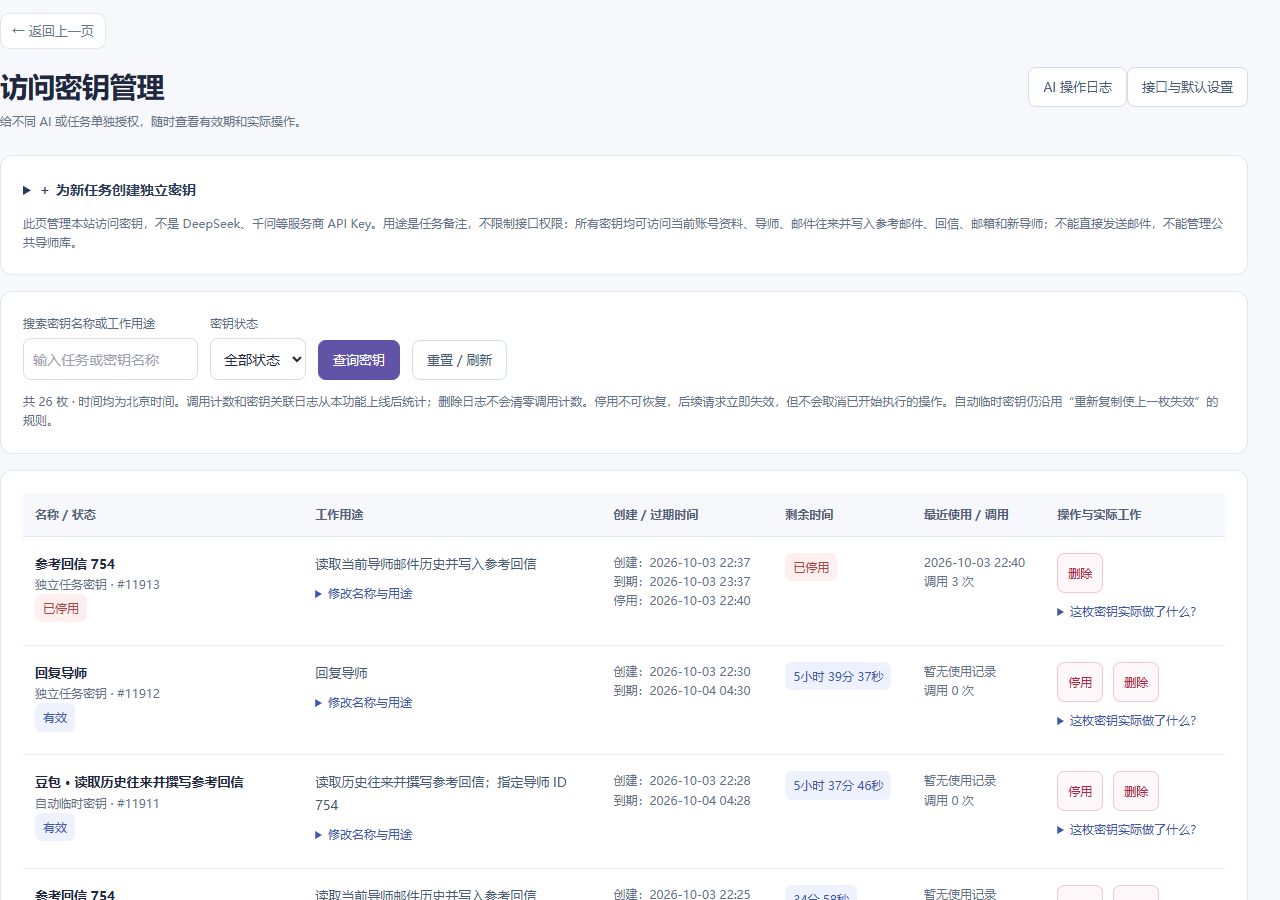1280x900 pixels.
Task: Click the text 到期：2026-10-04 04:30
Action: 682,691
